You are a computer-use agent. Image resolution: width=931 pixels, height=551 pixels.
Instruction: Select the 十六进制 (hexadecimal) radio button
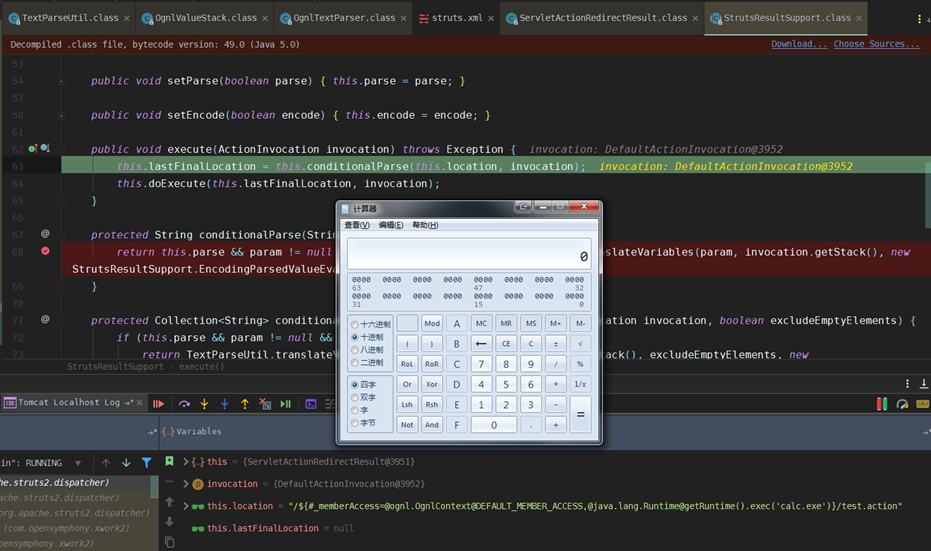pyautogui.click(x=356, y=324)
